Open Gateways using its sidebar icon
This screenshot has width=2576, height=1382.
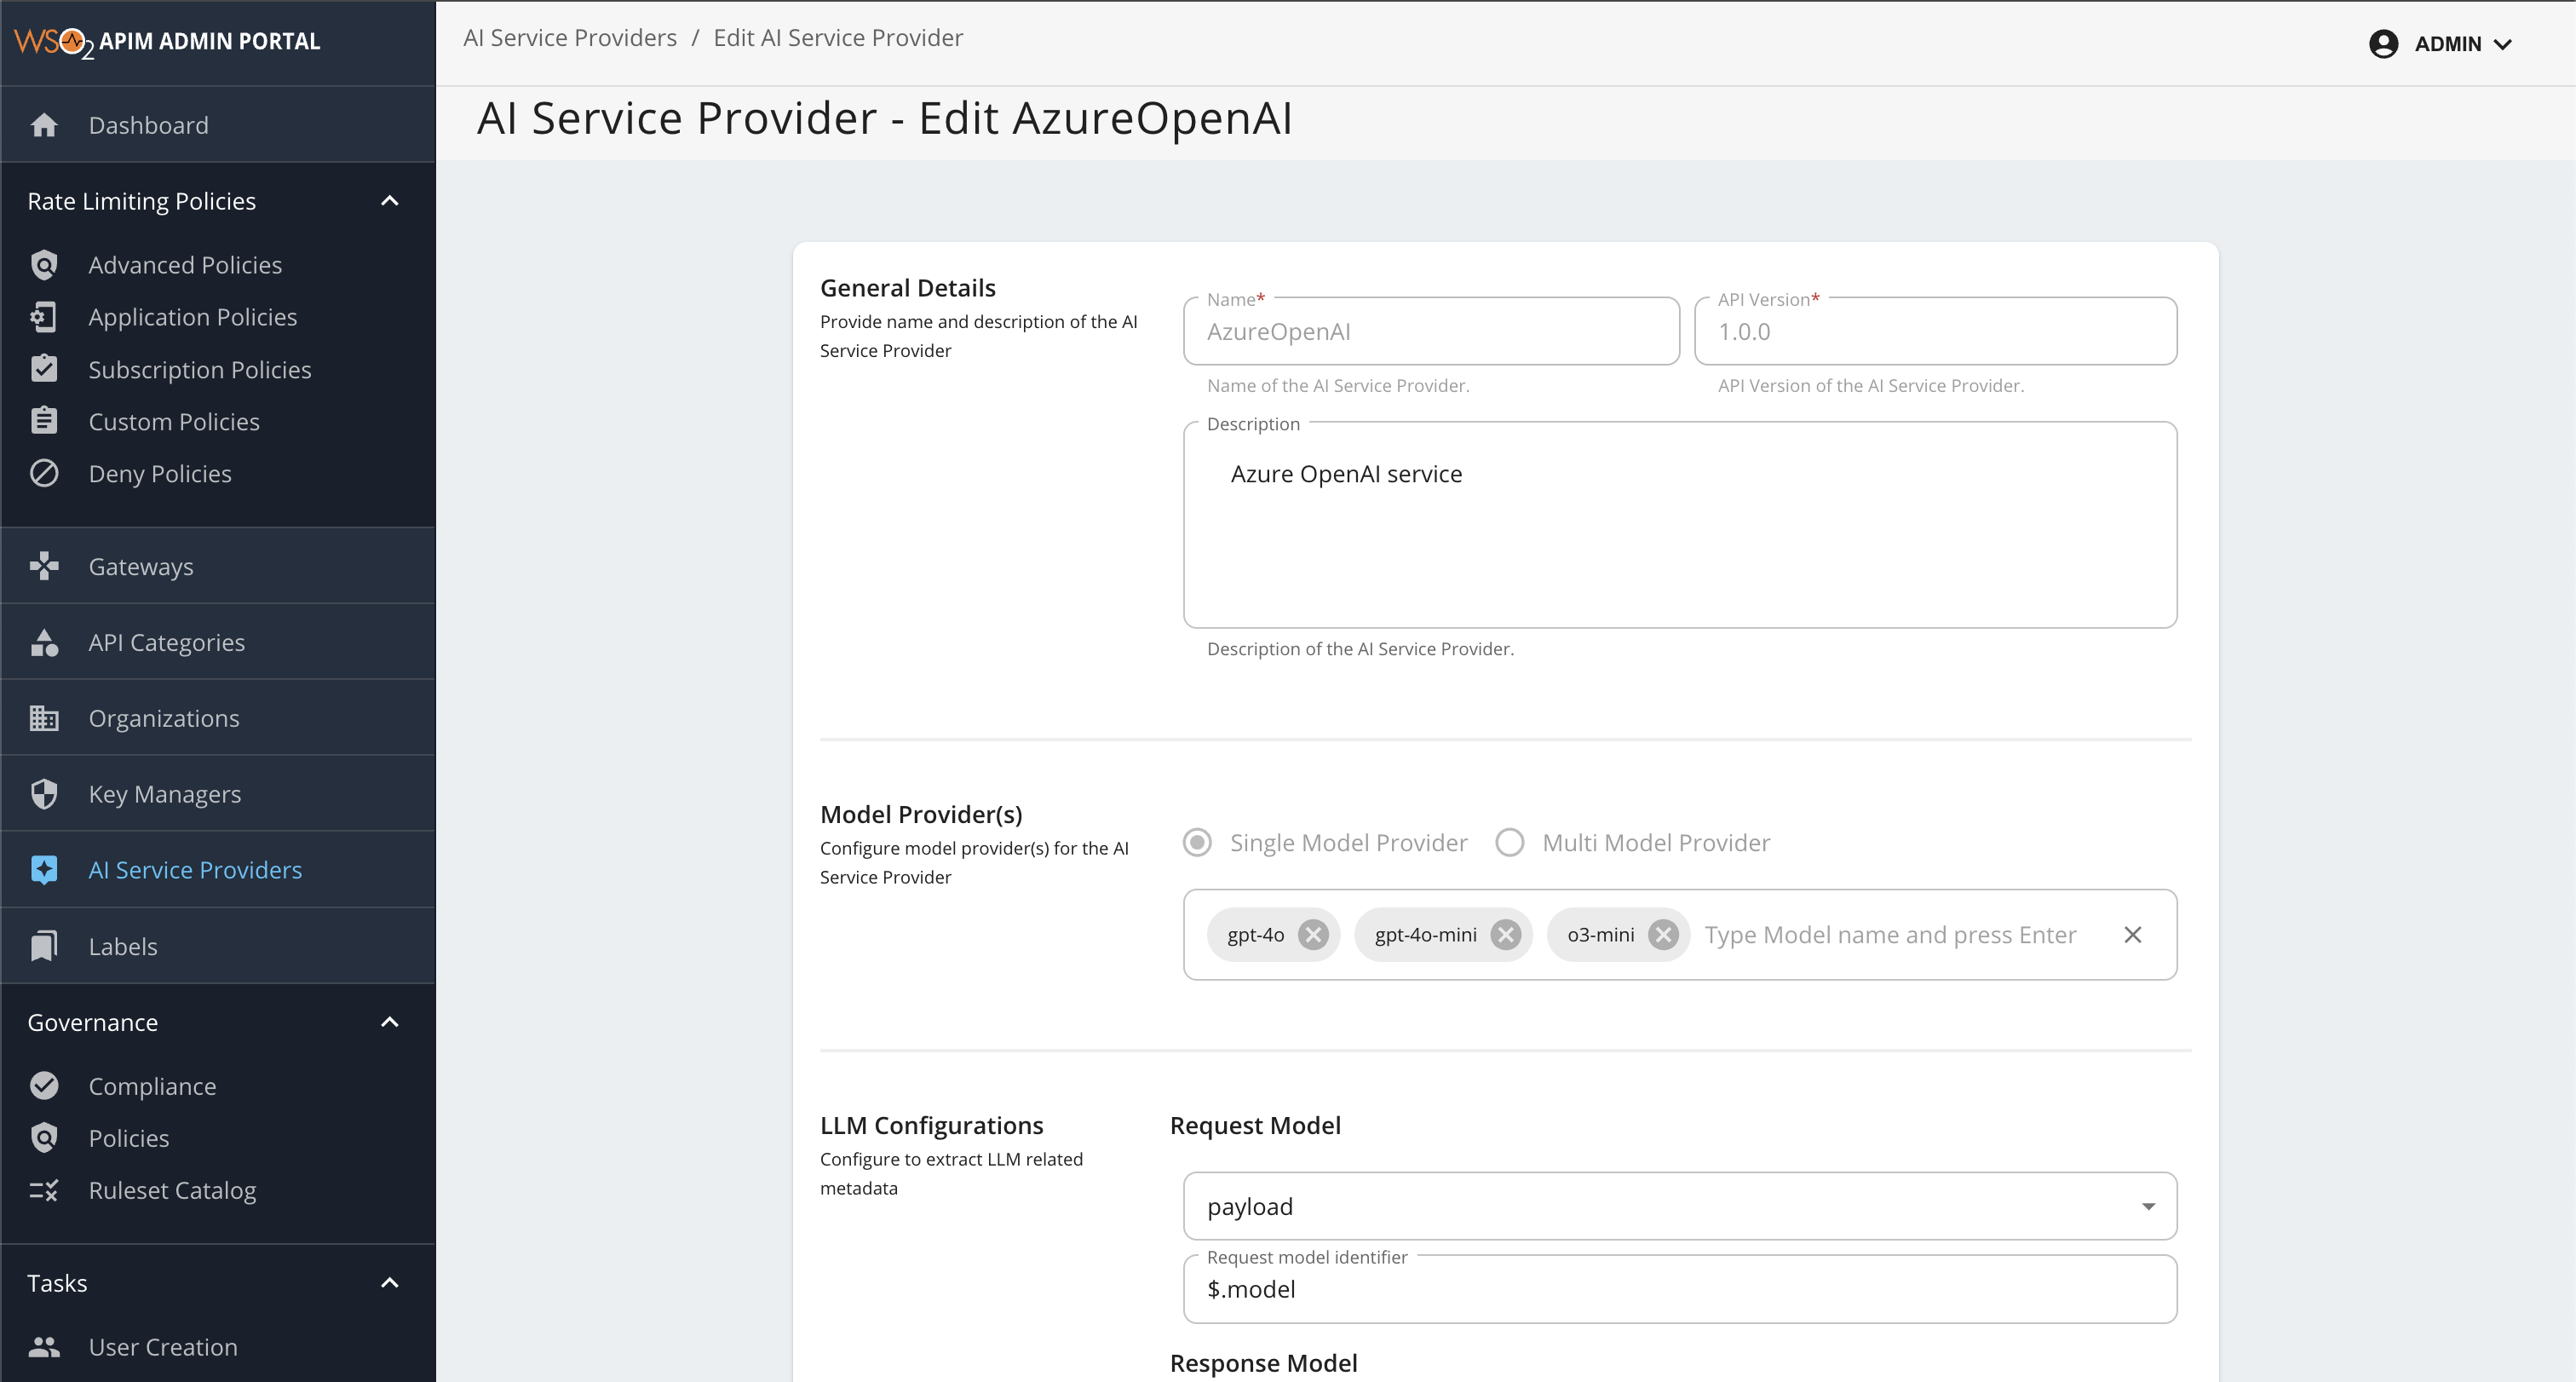point(45,565)
